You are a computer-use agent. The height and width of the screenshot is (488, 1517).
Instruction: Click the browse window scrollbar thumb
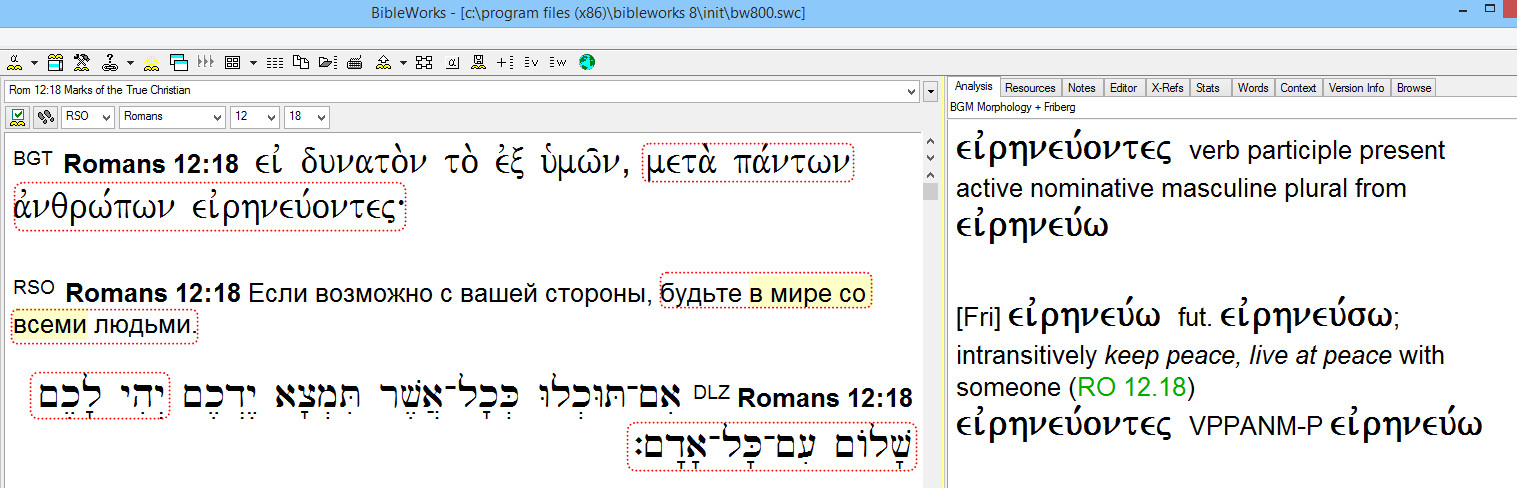point(930,191)
